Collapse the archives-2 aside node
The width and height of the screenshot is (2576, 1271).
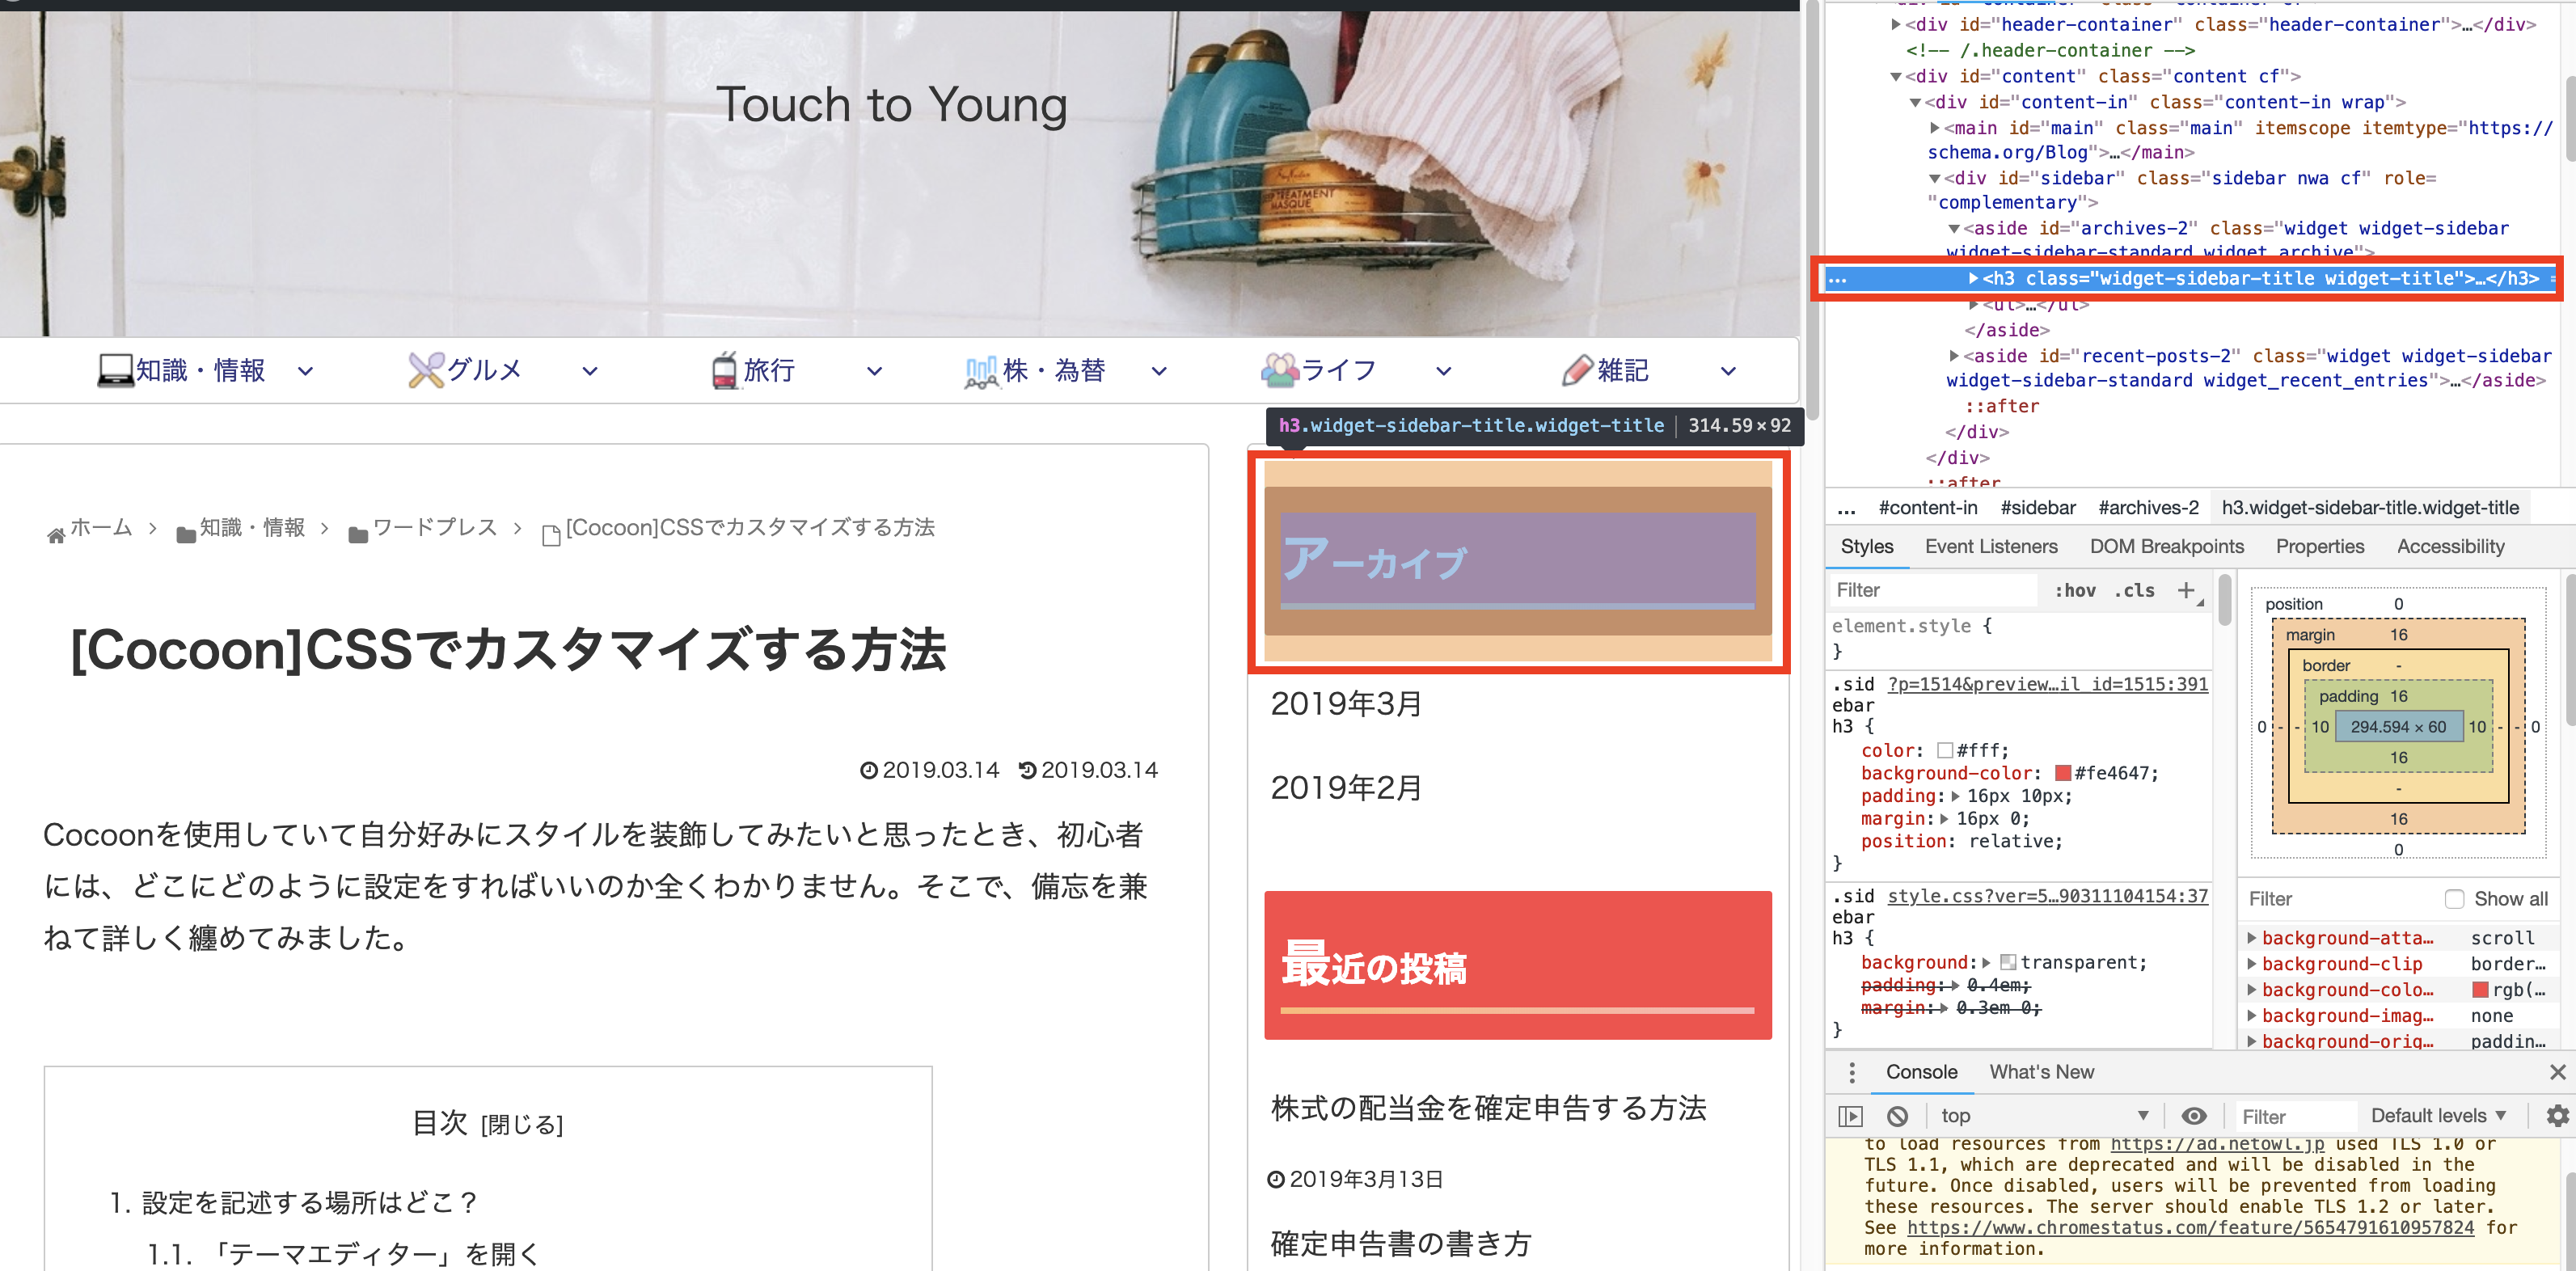click(x=1954, y=229)
